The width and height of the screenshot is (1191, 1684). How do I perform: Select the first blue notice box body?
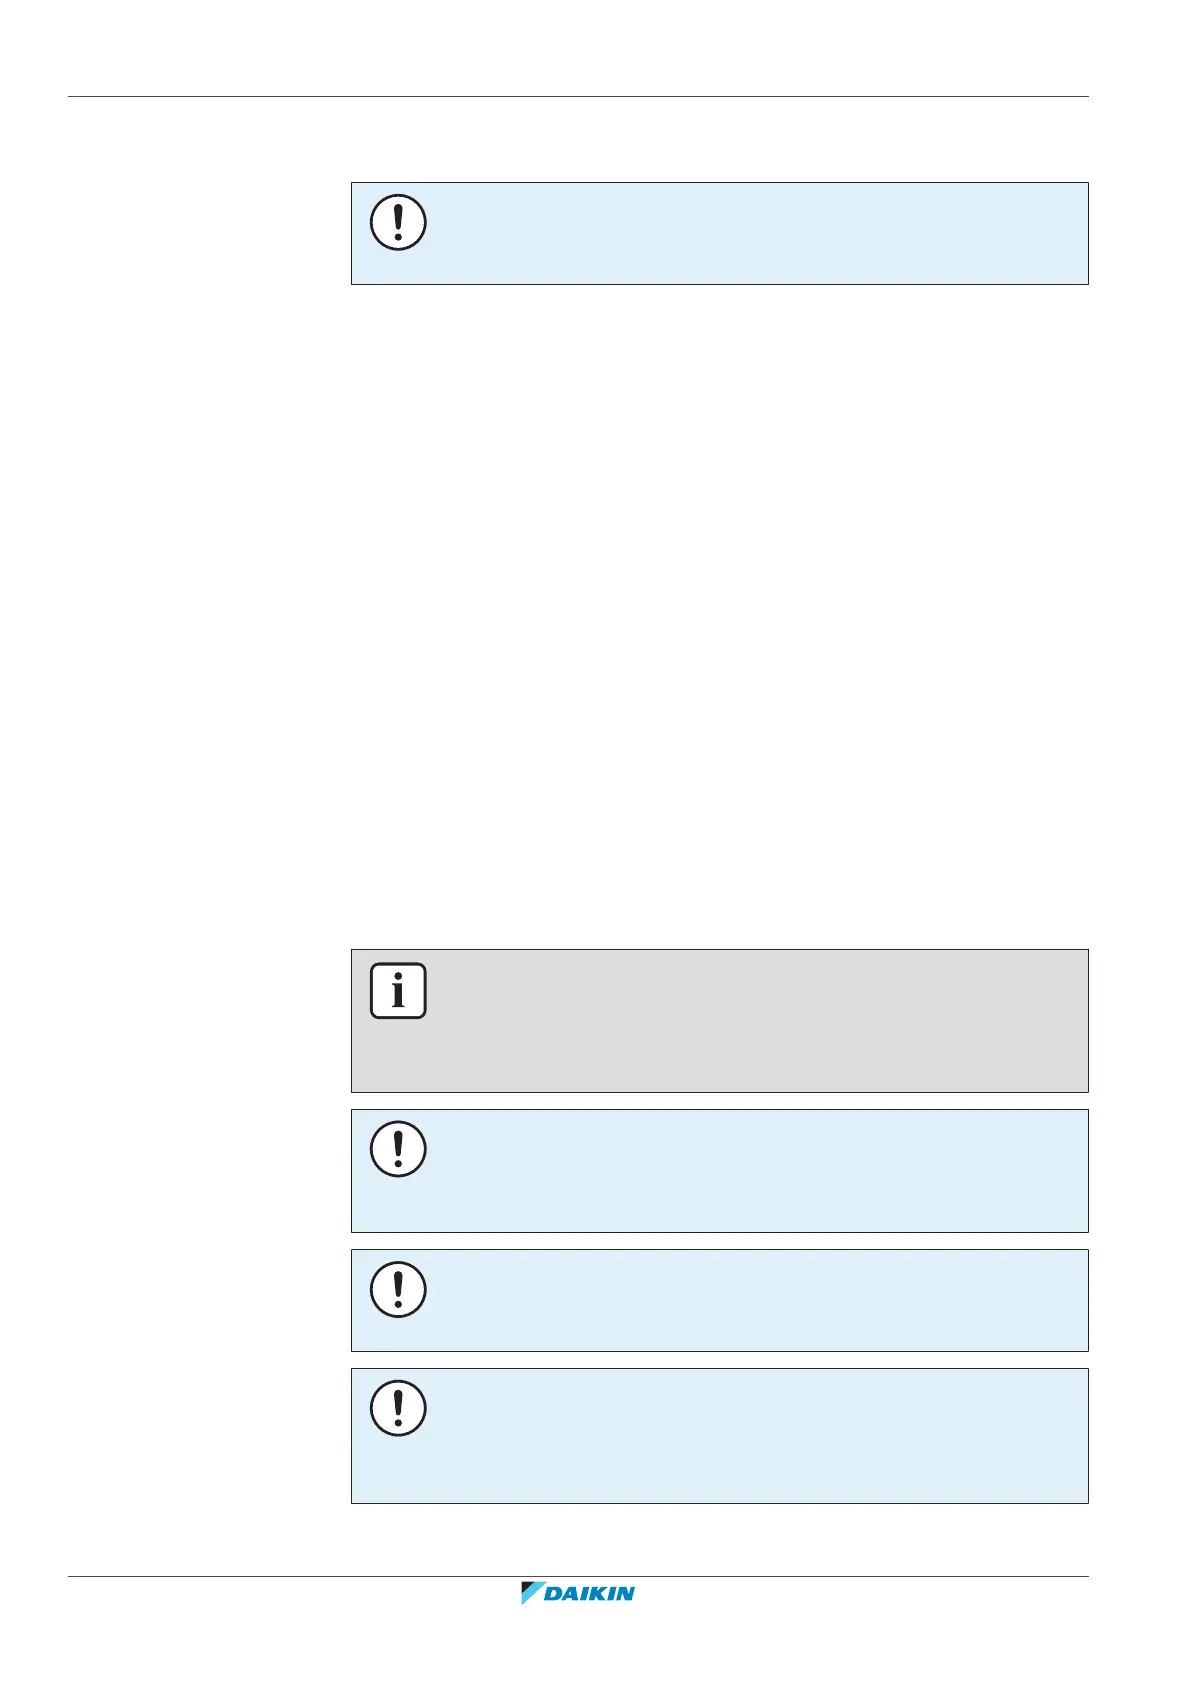coord(719,233)
